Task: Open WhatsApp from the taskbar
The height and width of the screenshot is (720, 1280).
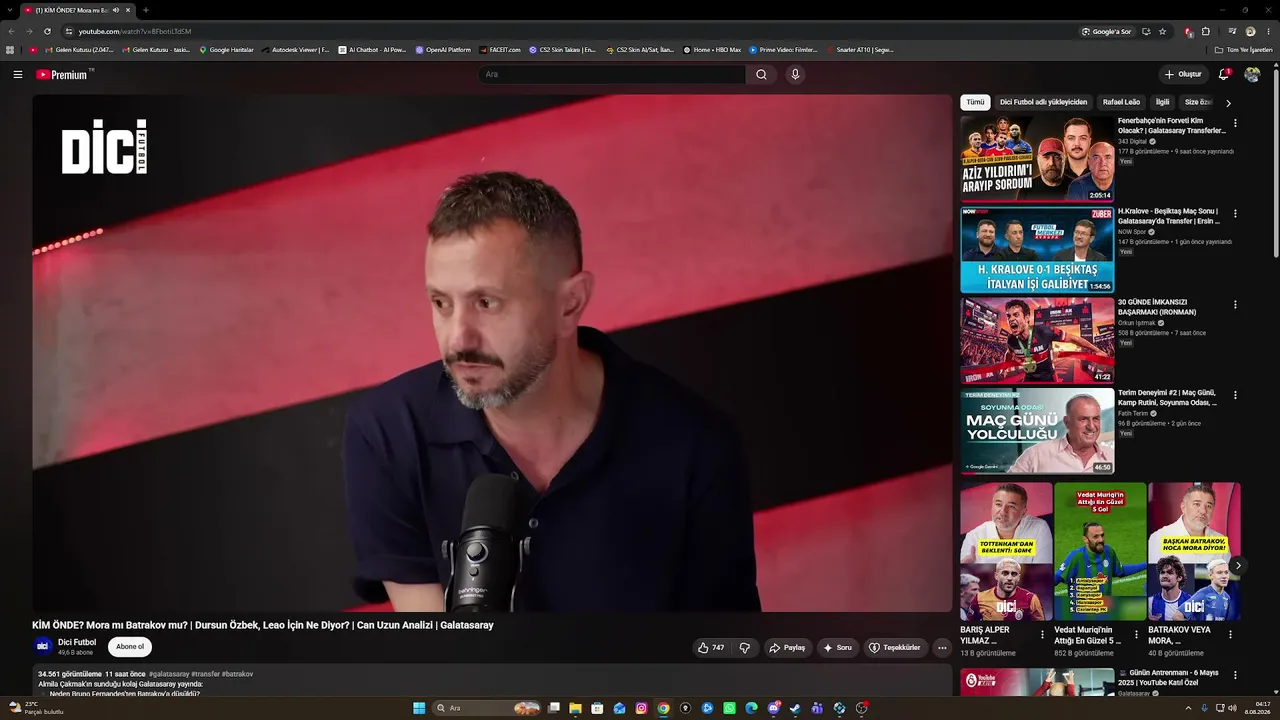Action: pyautogui.click(x=729, y=708)
